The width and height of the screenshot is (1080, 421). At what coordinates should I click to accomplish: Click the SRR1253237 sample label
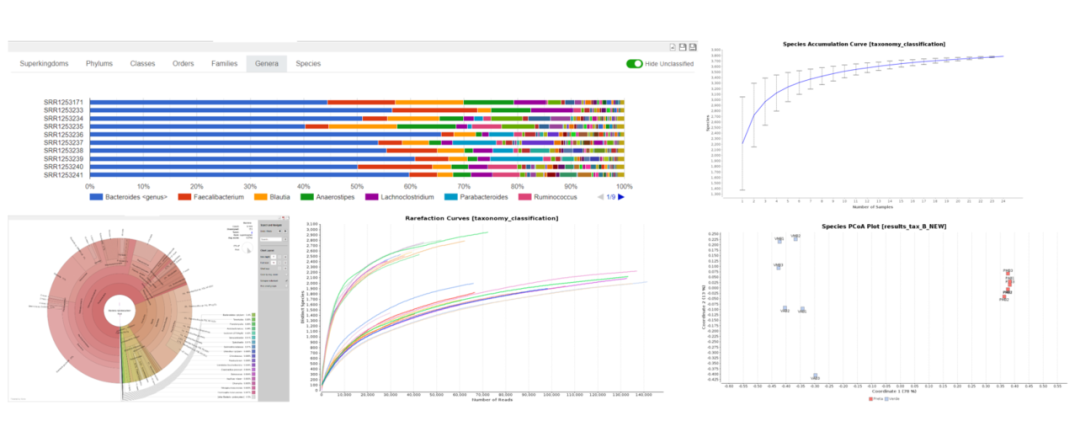(x=63, y=143)
